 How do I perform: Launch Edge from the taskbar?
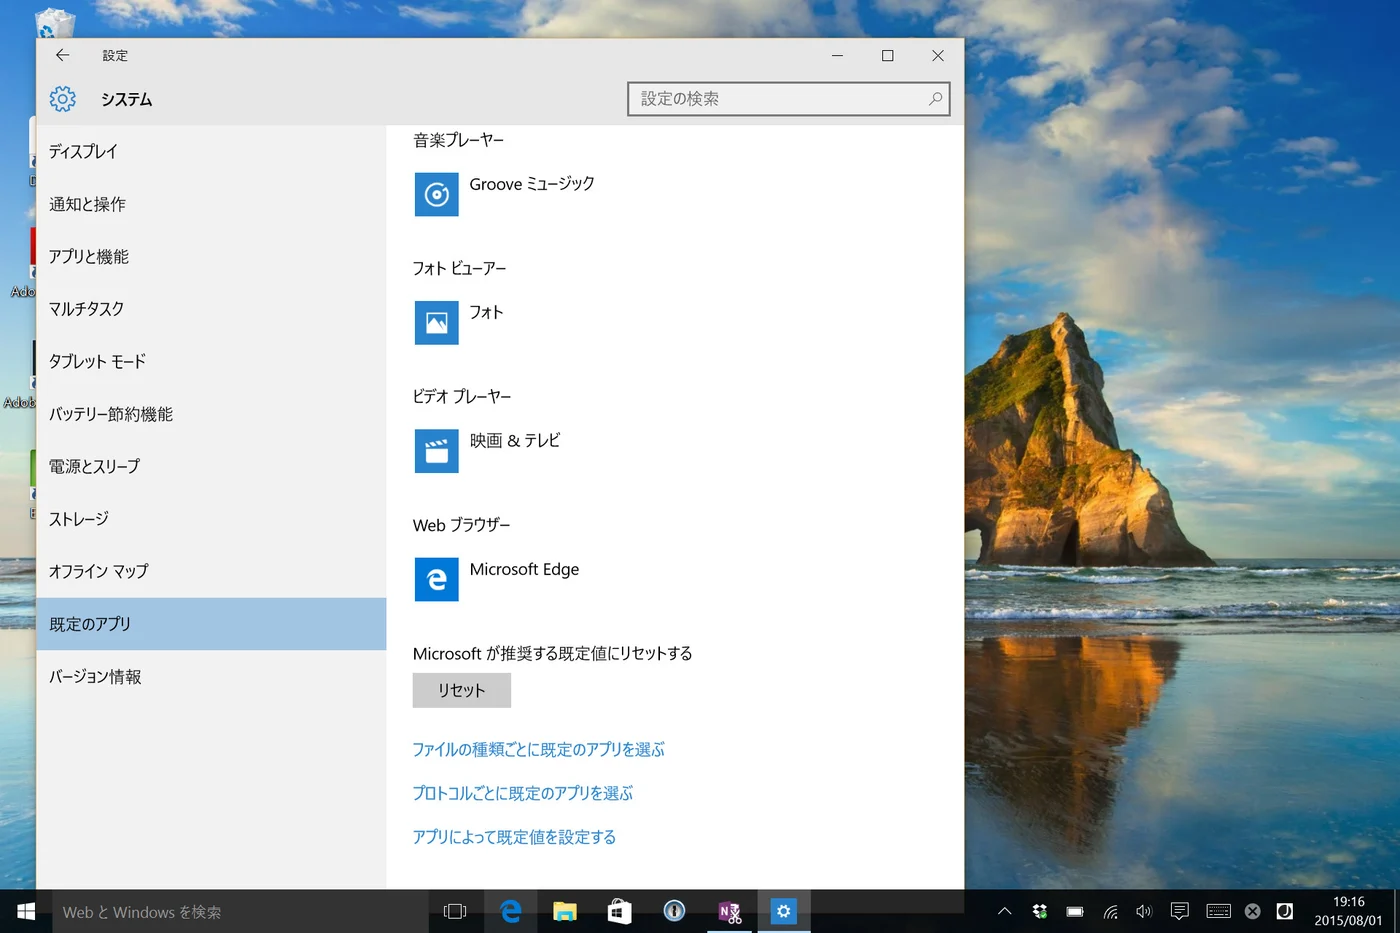[511, 911]
